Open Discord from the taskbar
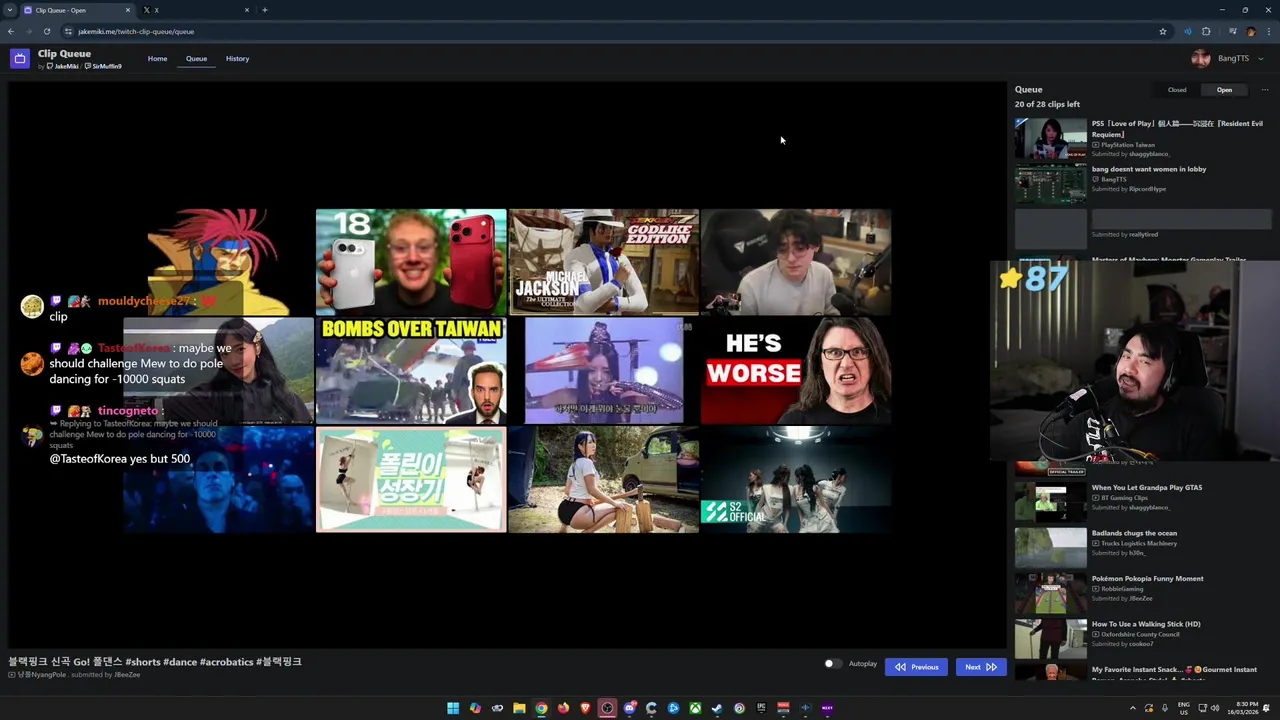 (629, 708)
